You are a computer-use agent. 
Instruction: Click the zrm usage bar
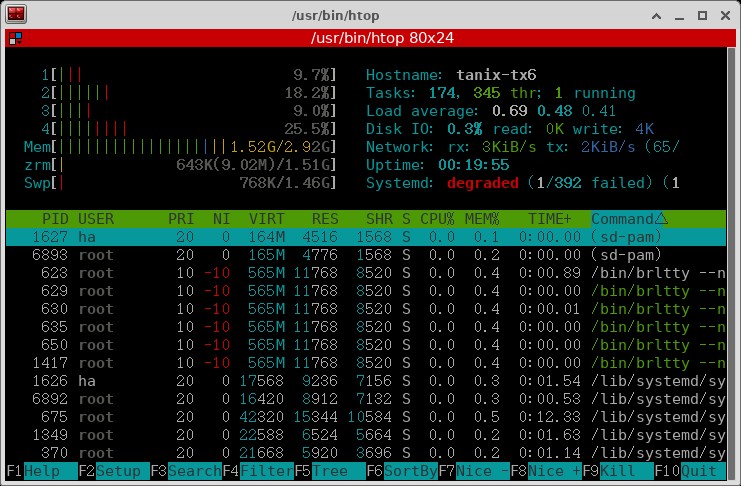click(x=180, y=165)
